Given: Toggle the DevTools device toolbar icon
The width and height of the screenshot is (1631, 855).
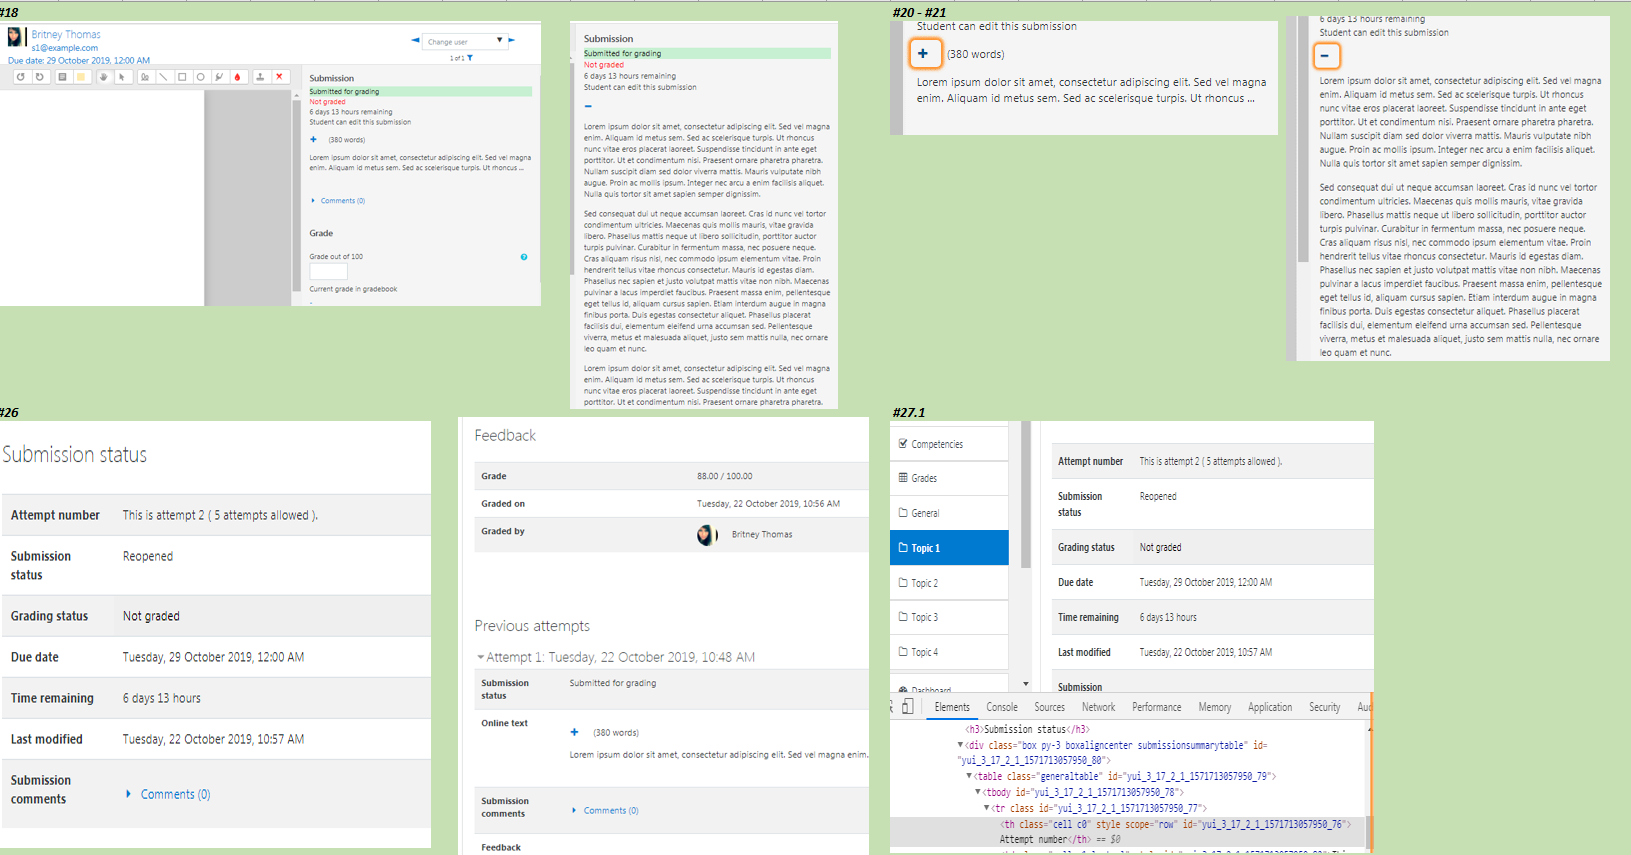Looking at the screenshot, I should tap(908, 707).
